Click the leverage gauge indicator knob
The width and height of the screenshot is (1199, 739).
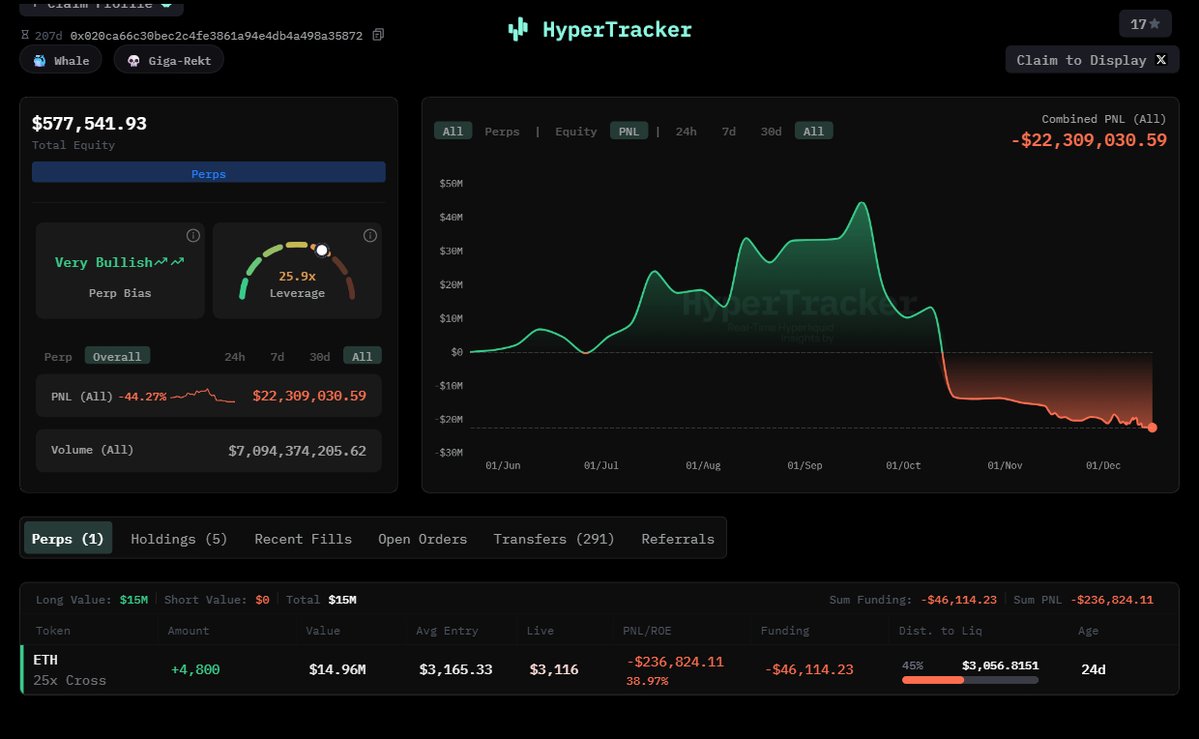coord(322,249)
